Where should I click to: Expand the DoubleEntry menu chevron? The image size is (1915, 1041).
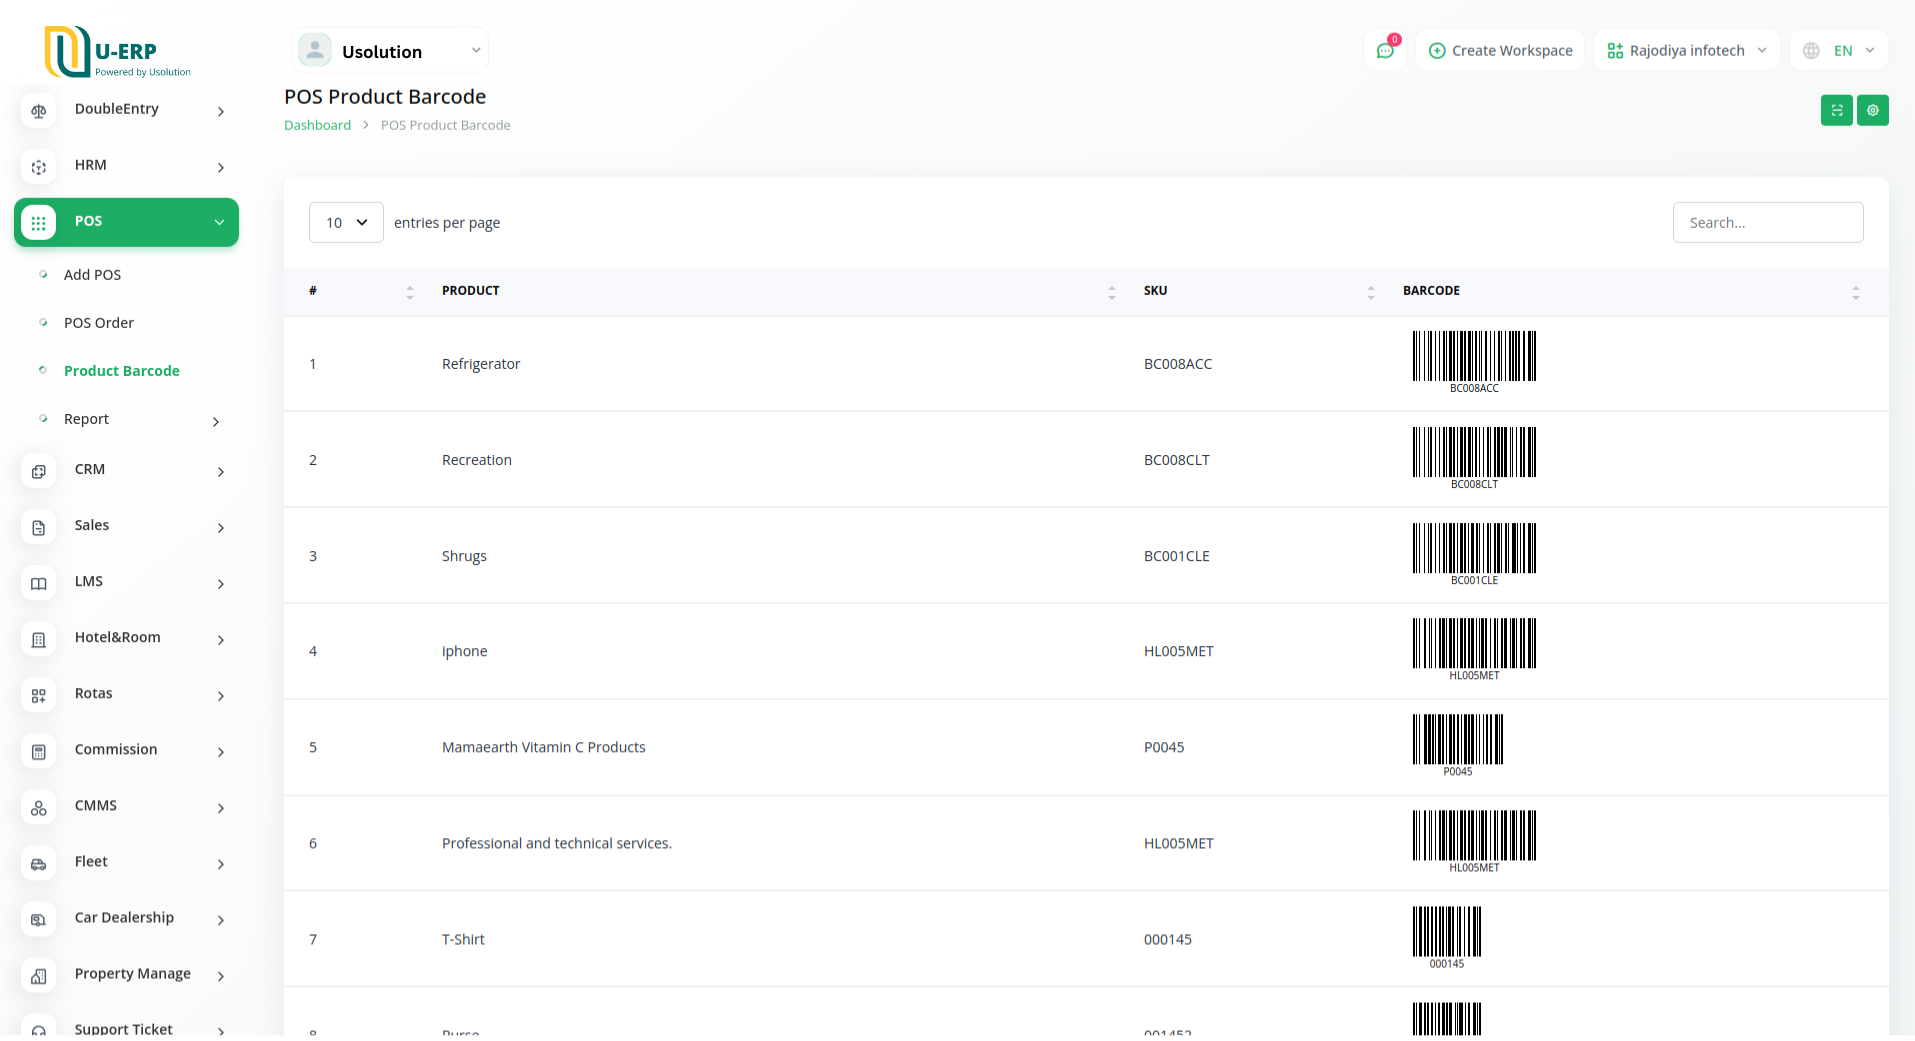[221, 111]
